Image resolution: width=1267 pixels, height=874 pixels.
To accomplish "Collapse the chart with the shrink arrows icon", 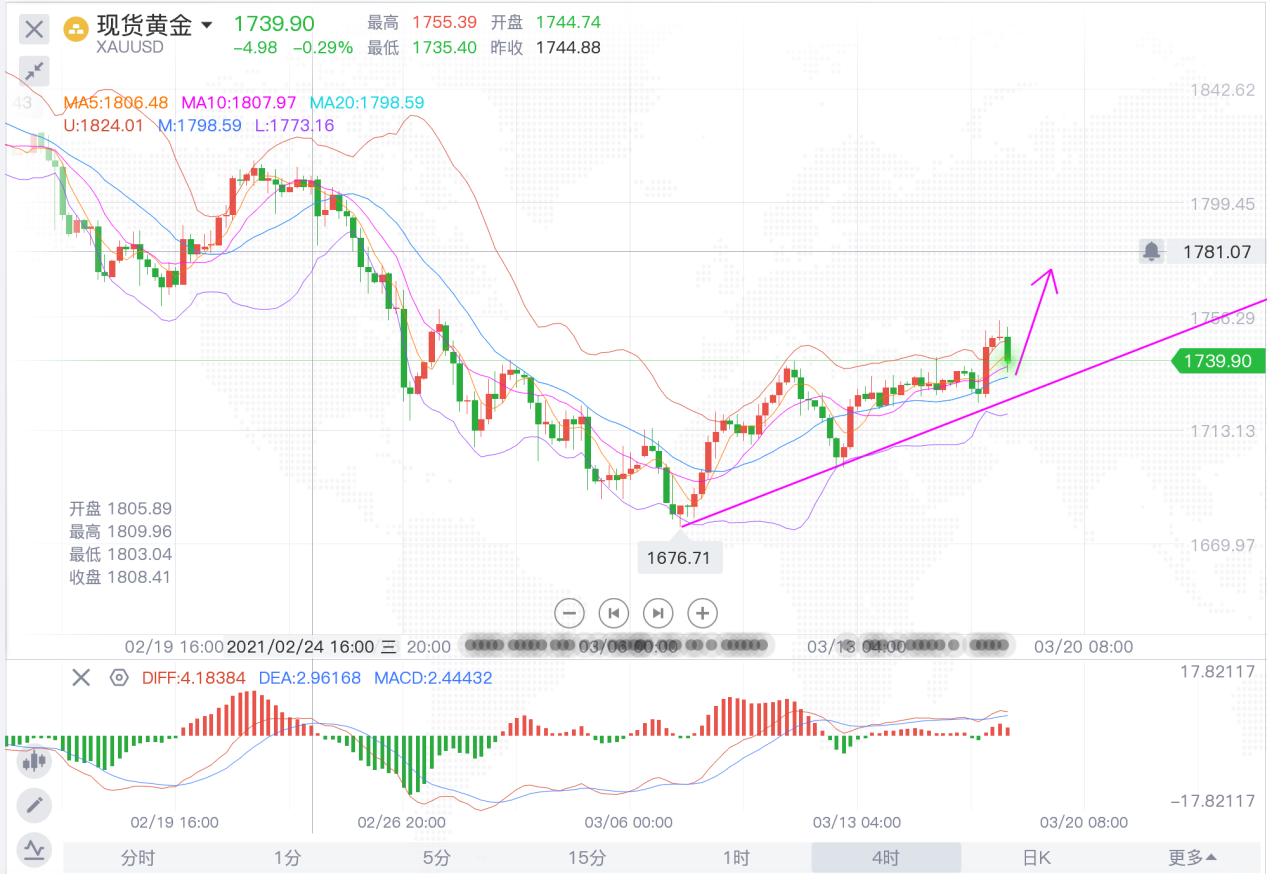I will (x=34, y=71).
